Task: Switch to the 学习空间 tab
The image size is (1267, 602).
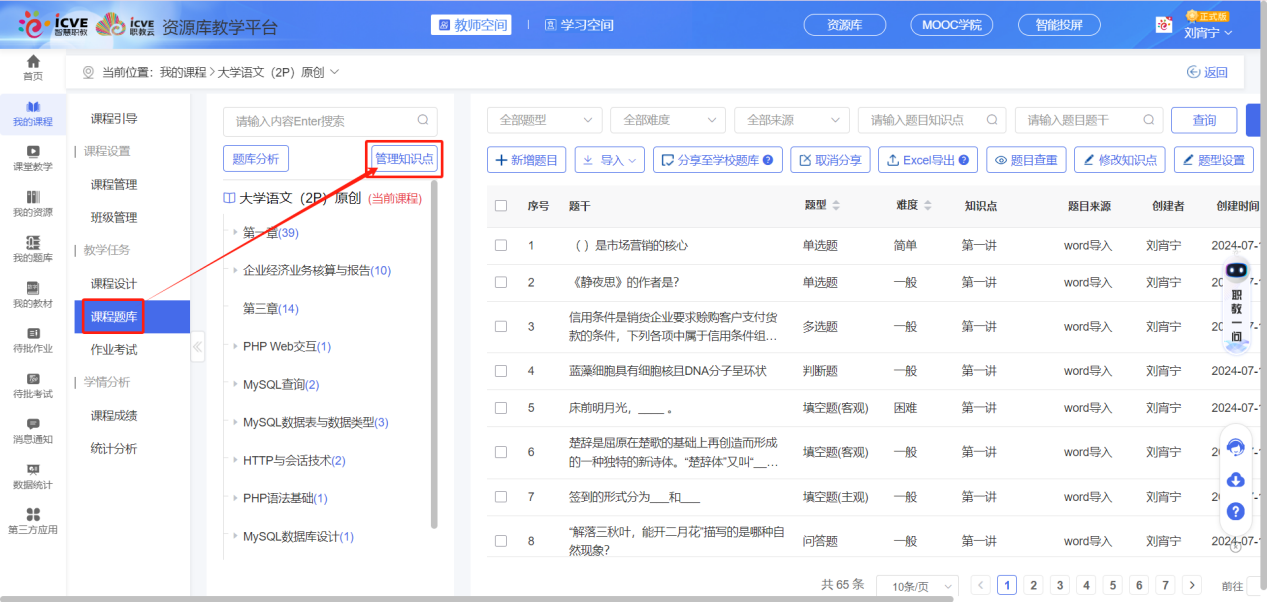Action: coord(577,24)
